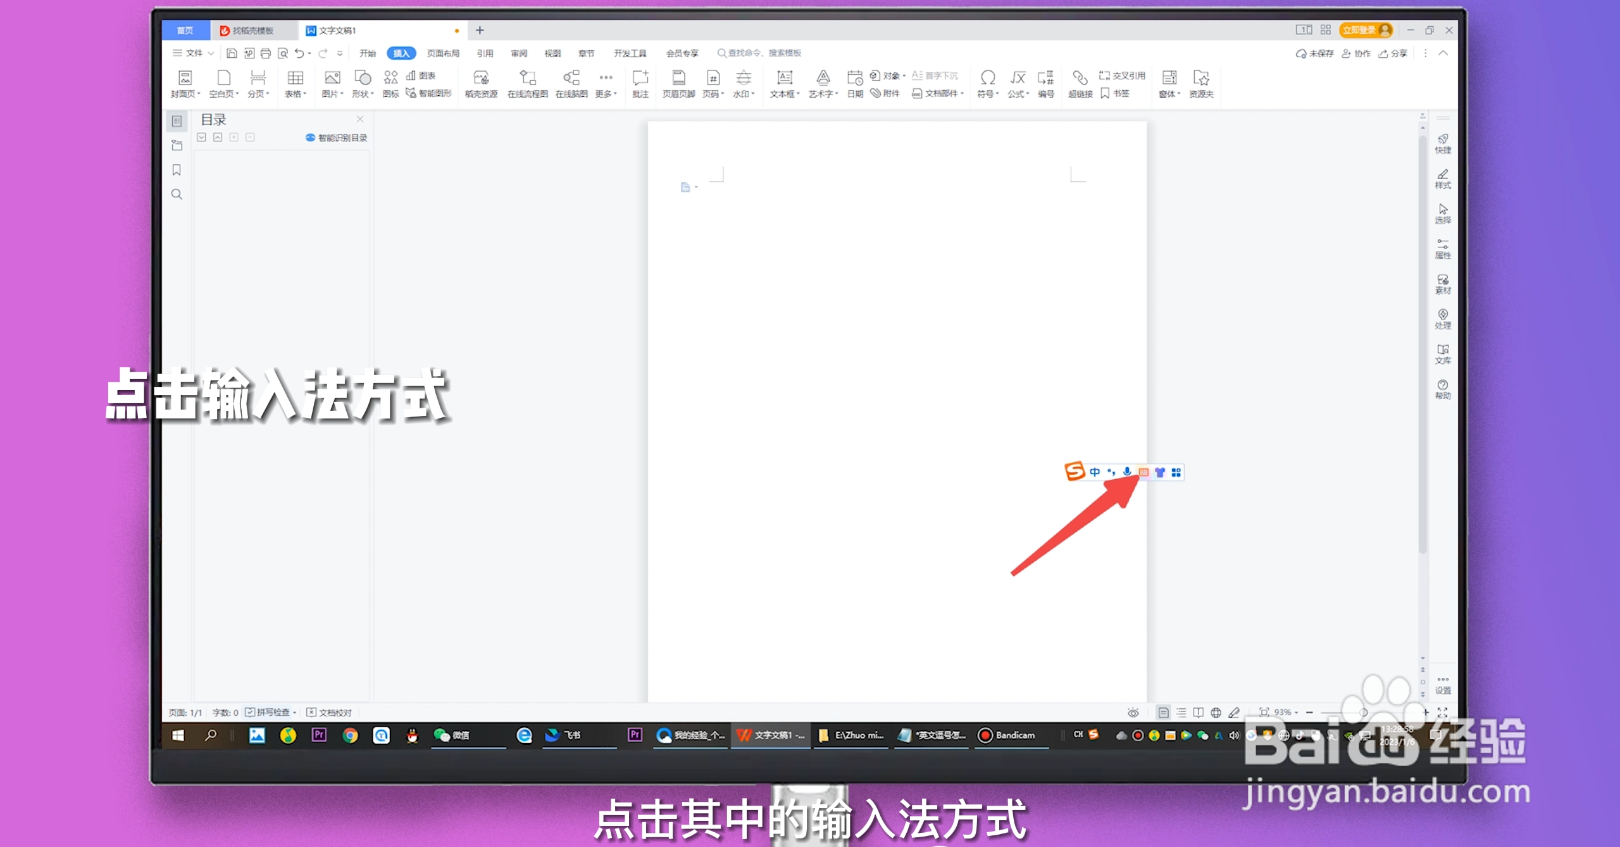The width and height of the screenshot is (1620, 847).
Task: Open 稻壳资源 resources
Action: point(481,84)
